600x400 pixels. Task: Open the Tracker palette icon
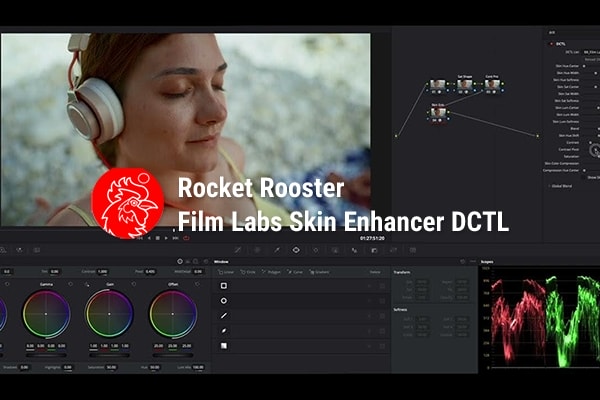click(x=316, y=250)
